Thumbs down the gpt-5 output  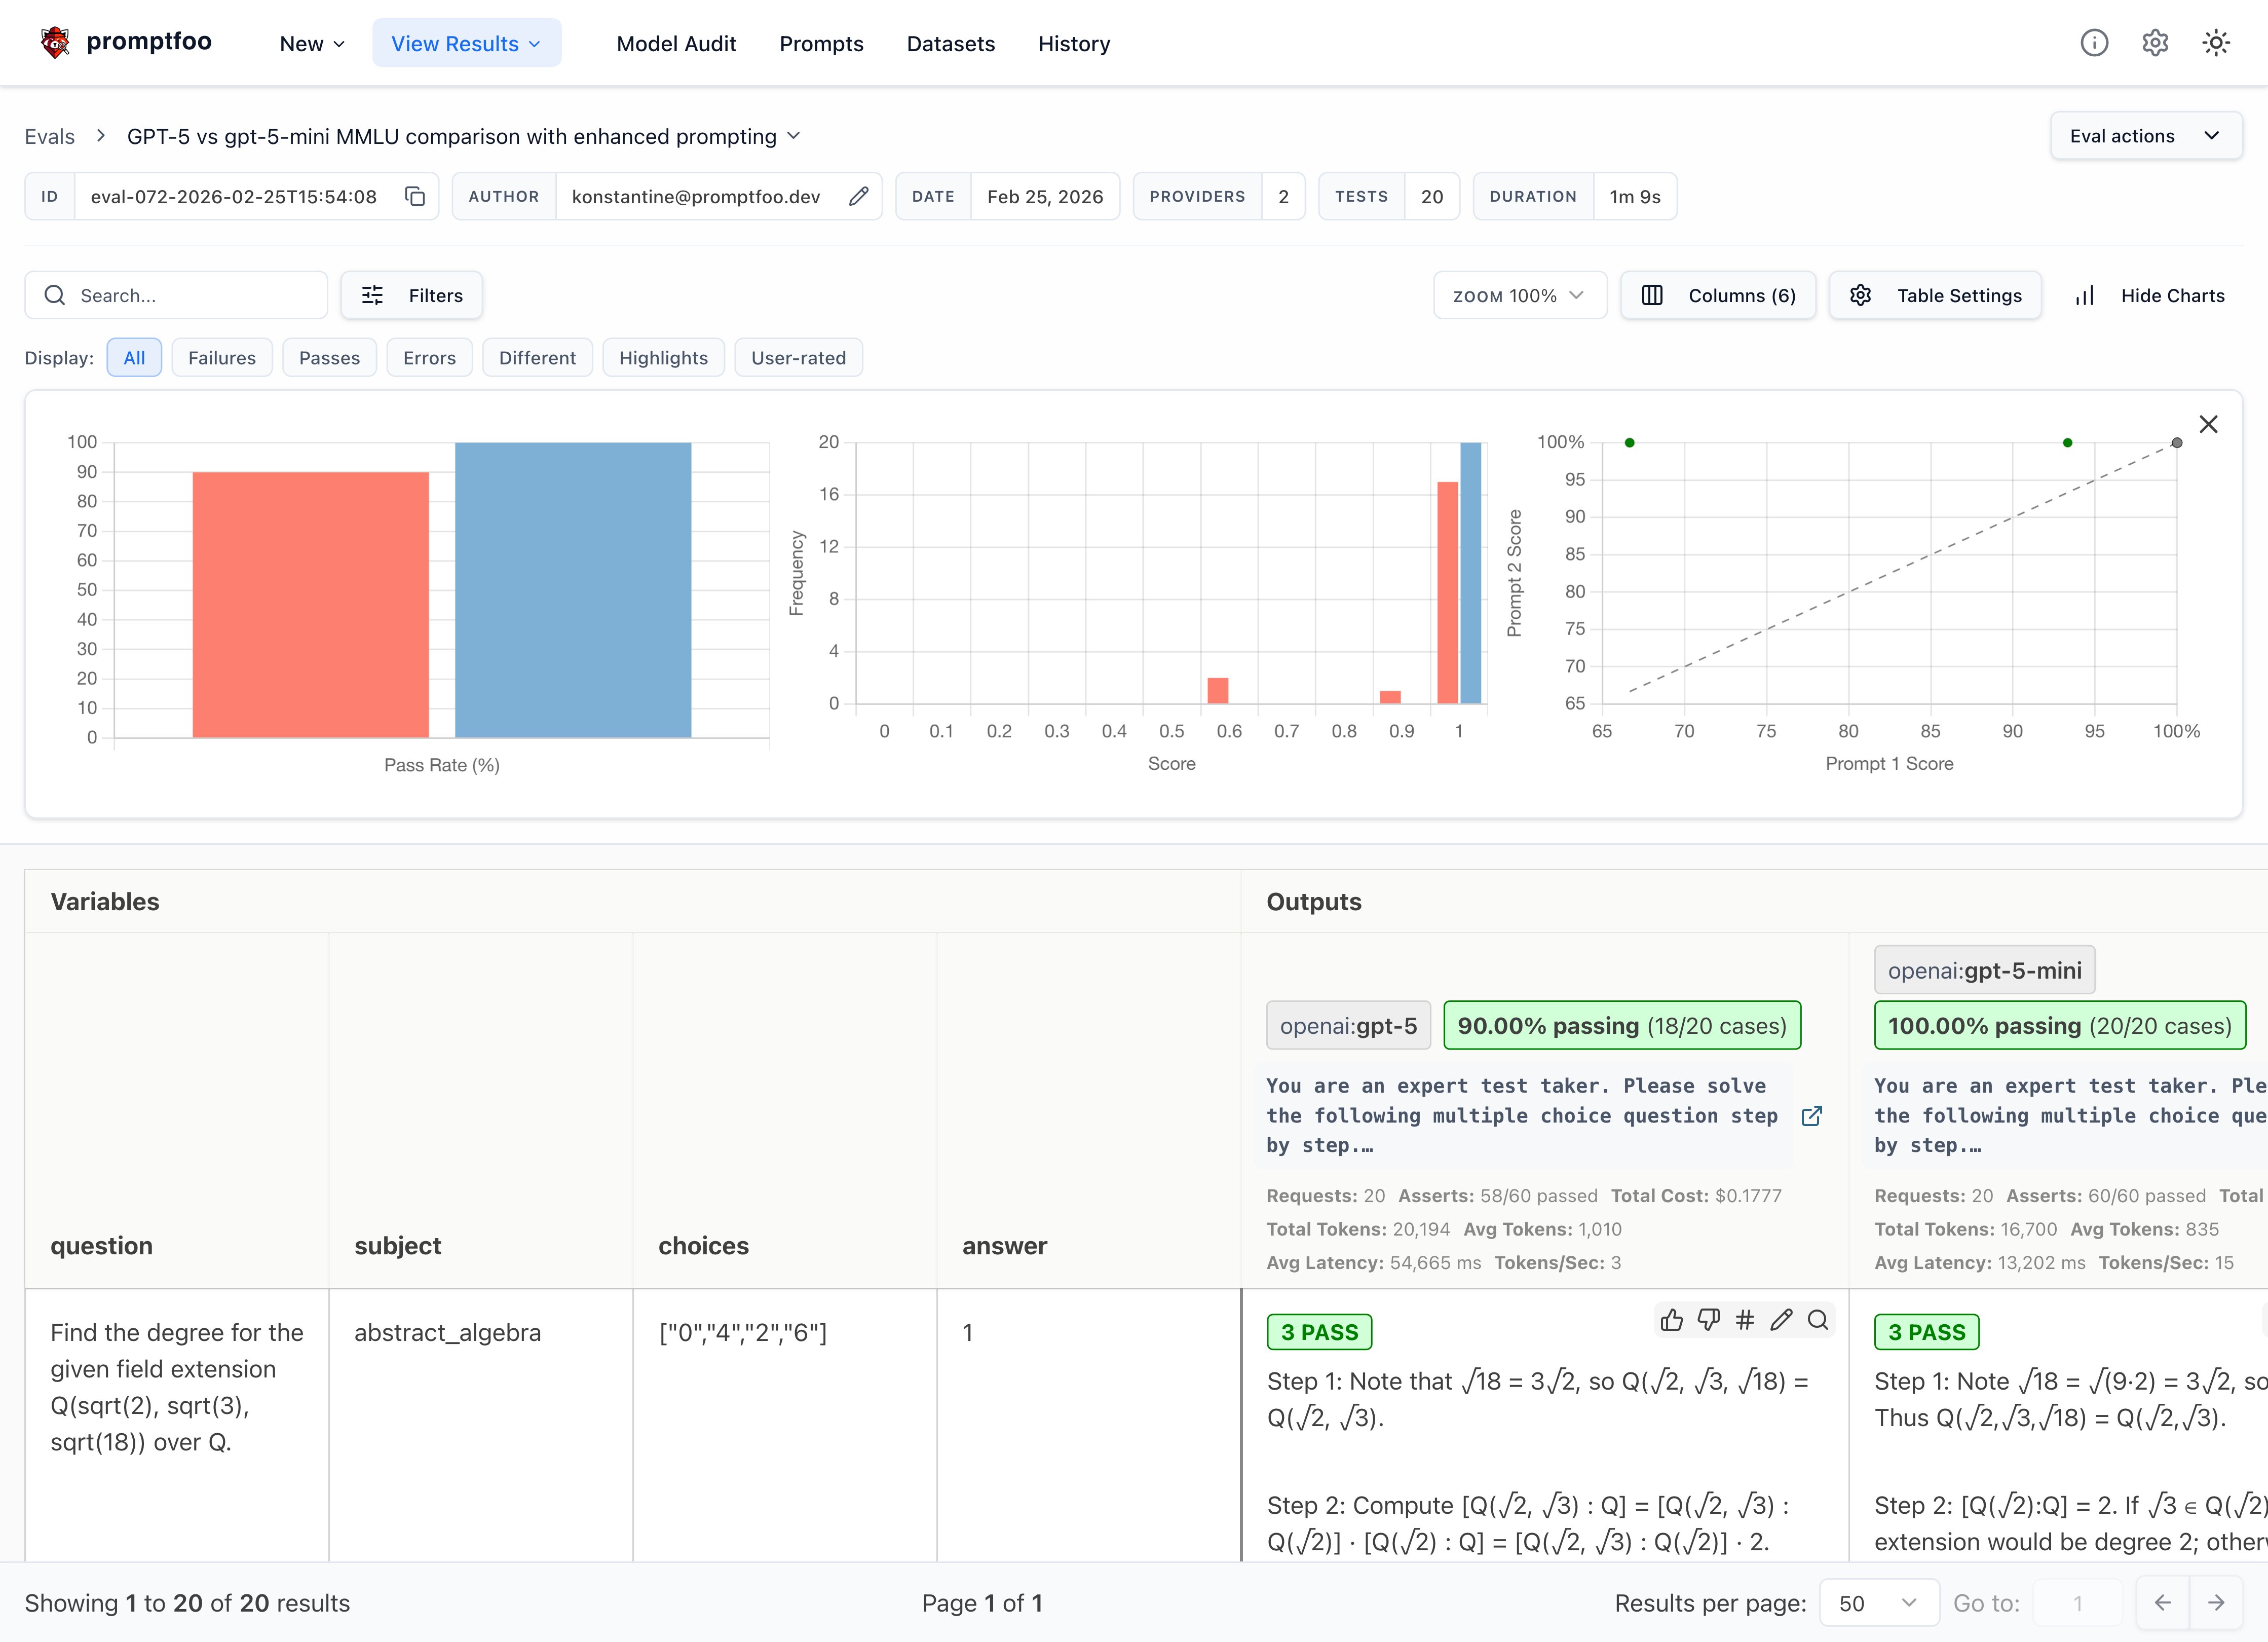coord(1708,1320)
